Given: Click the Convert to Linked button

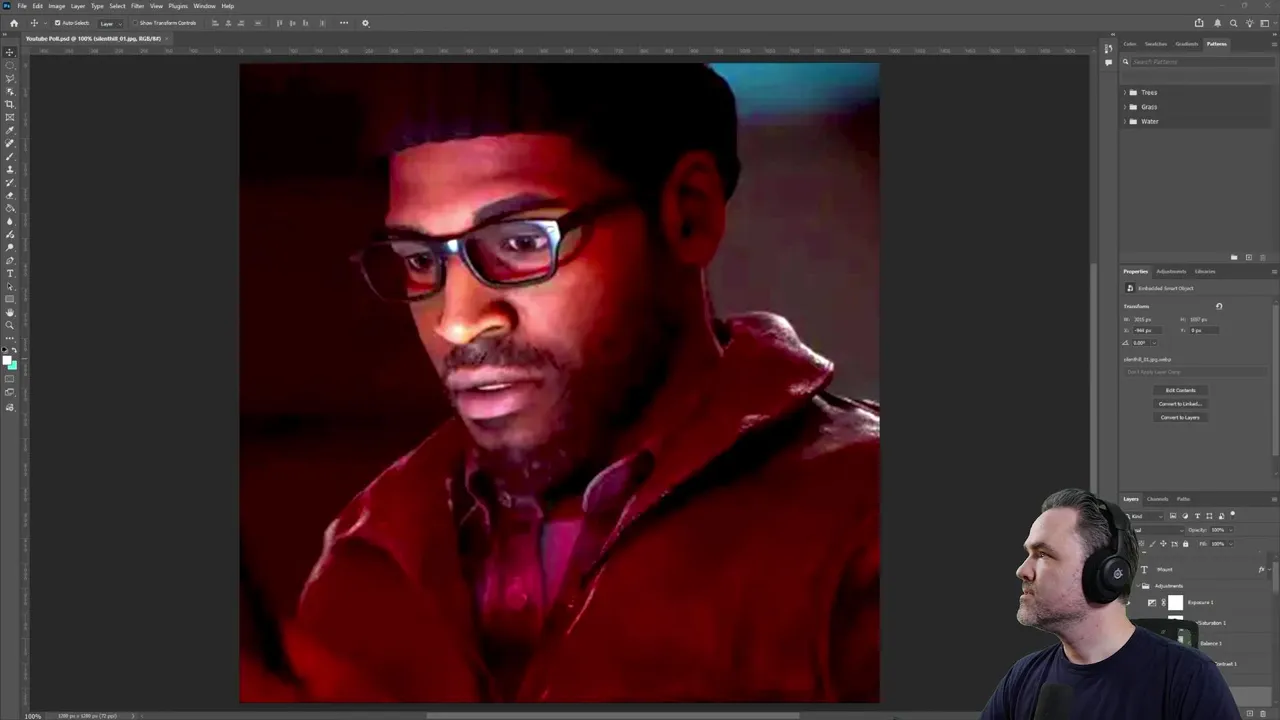Looking at the screenshot, I should (x=1180, y=404).
